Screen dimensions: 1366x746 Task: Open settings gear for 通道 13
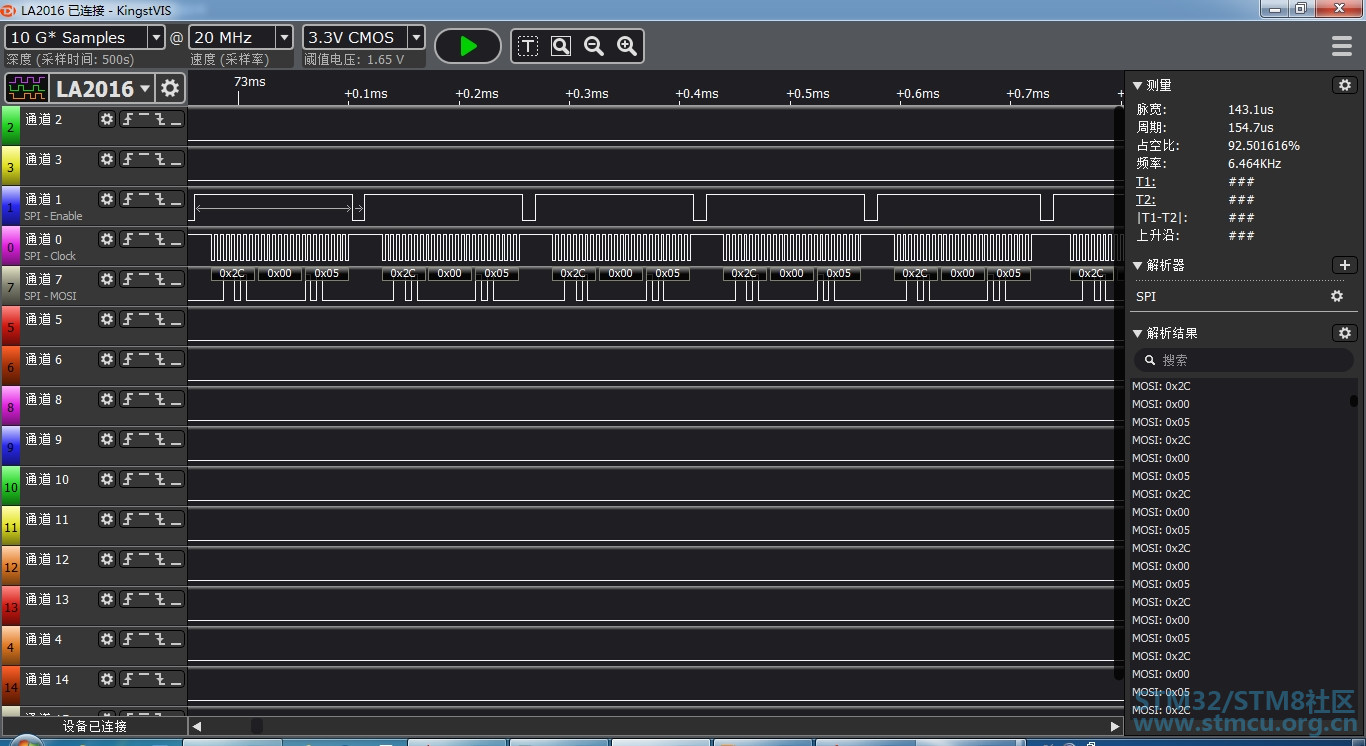click(x=107, y=599)
